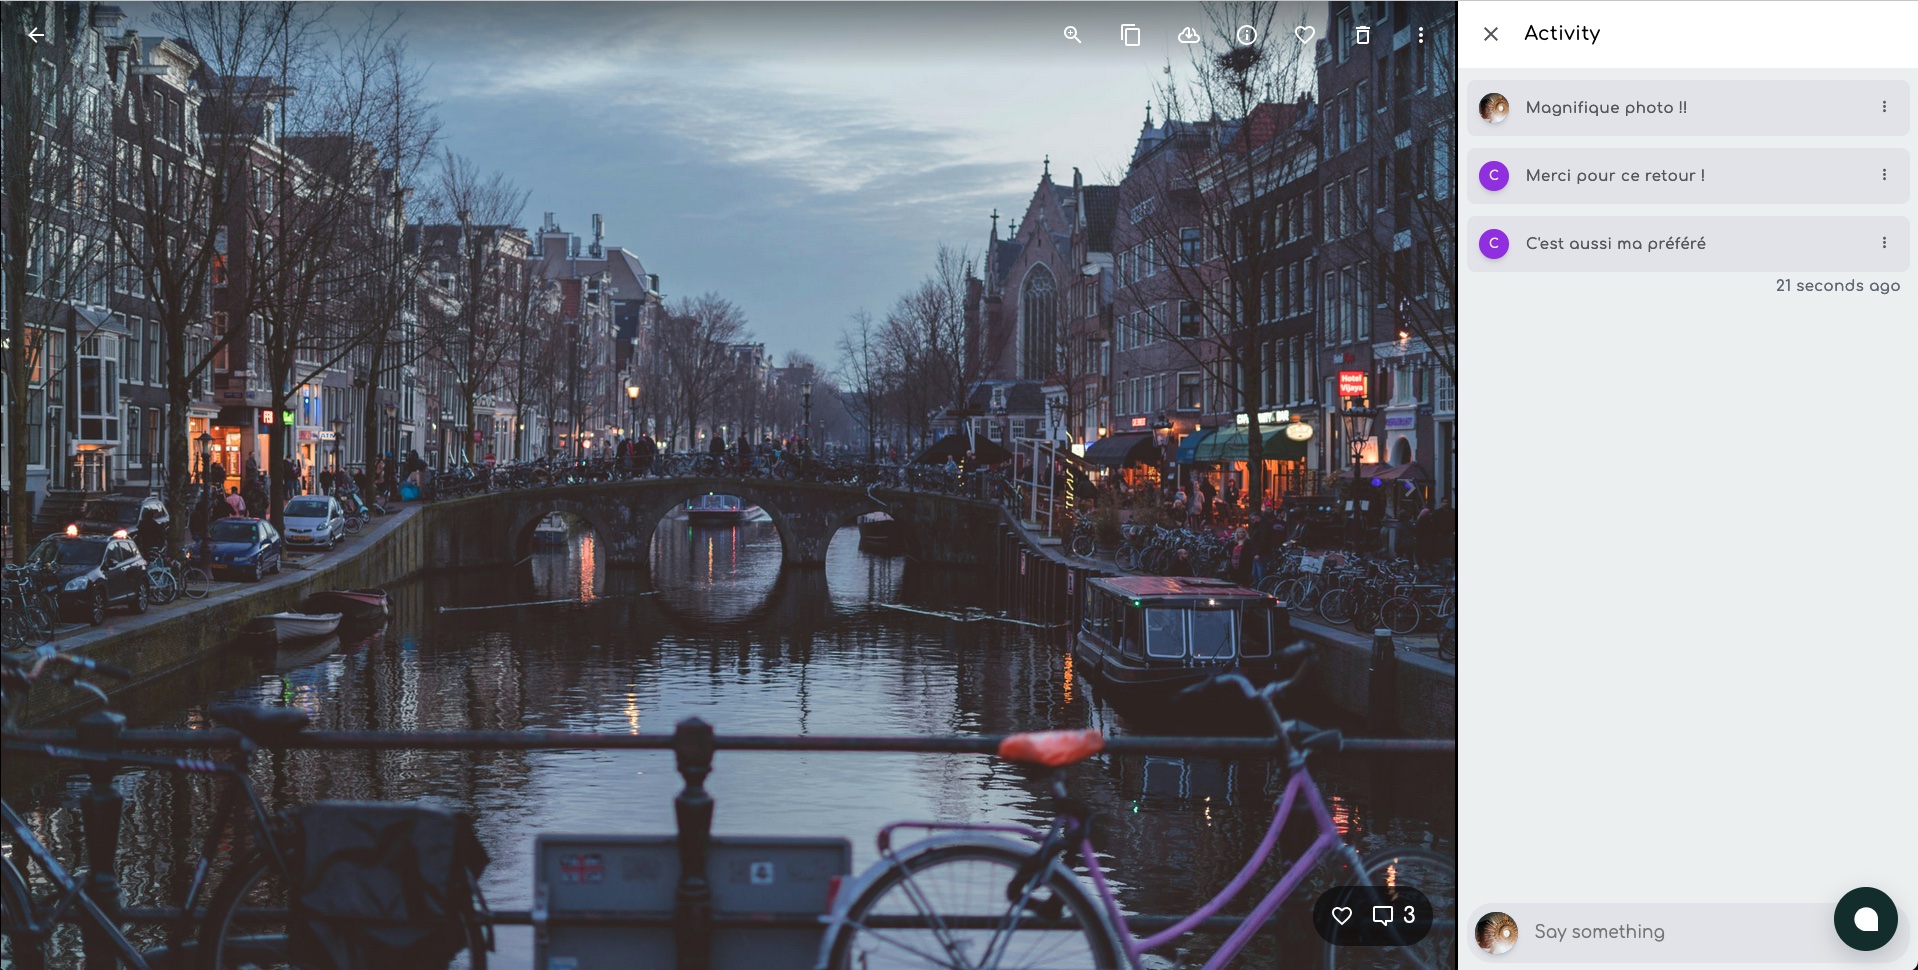The height and width of the screenshot is (970, 1918).
Task: Open the zoom magnifier tool
Action: pyautogui.click(x=1073, y=35)
